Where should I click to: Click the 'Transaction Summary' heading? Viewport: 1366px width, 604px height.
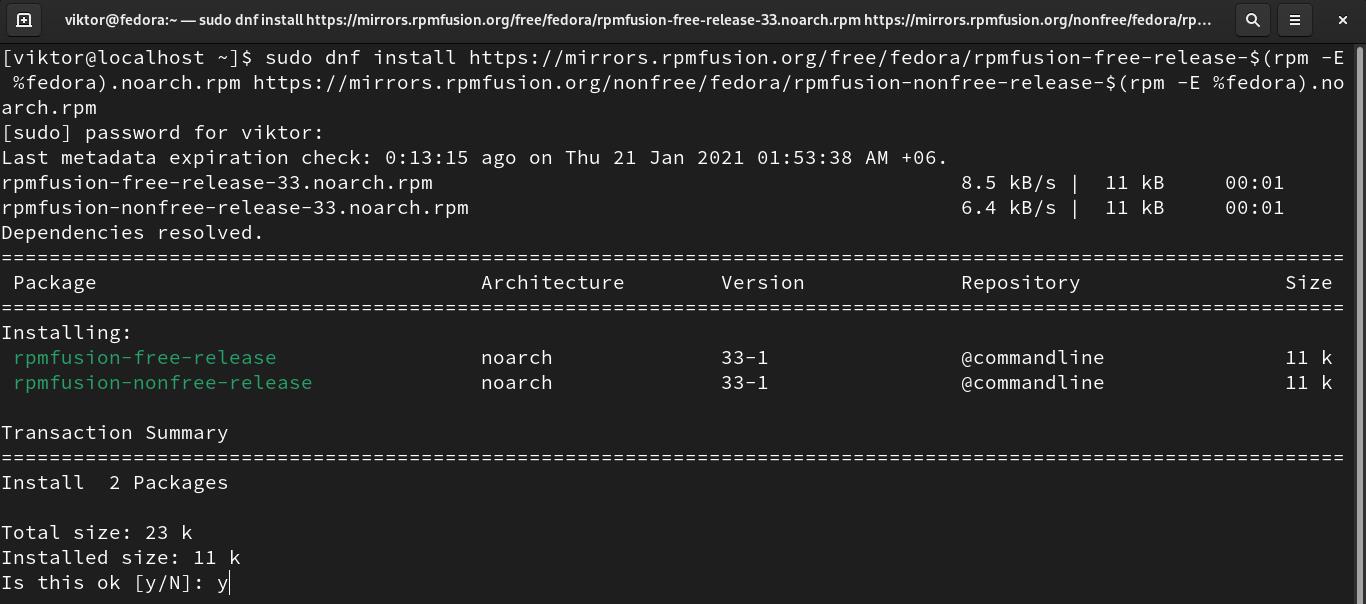tap(115, 433)
